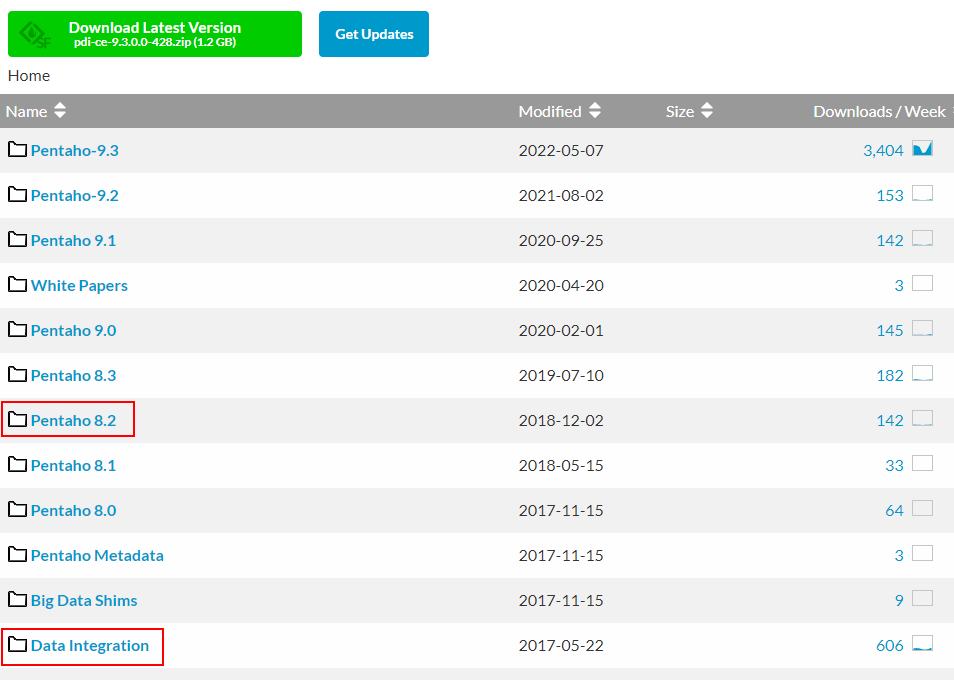Open the Pentaho 8.3 folder link

74,375
